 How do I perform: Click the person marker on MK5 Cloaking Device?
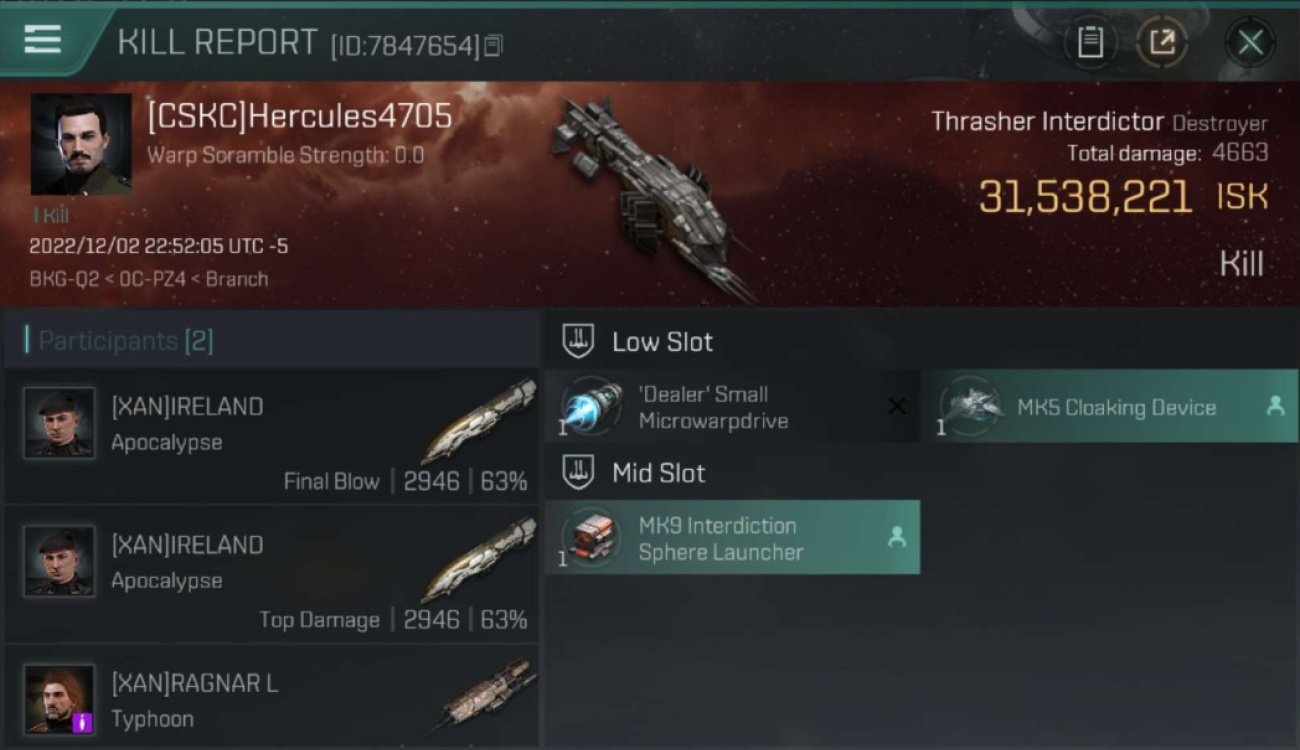1275,406
